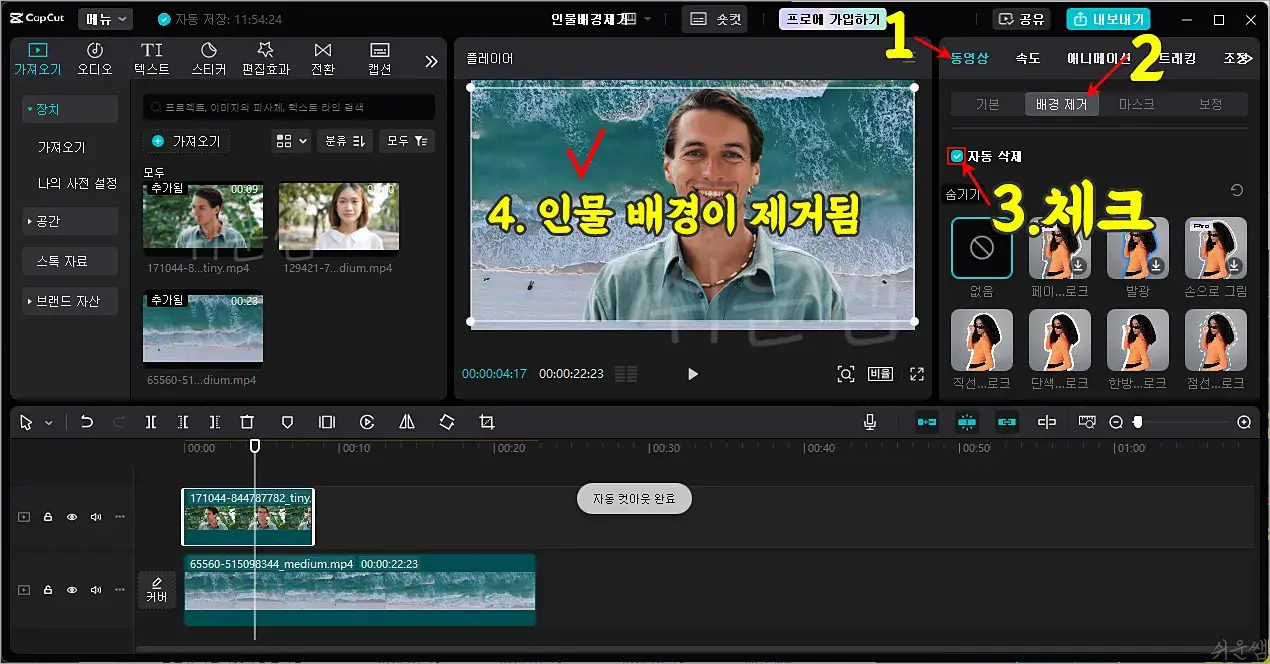
Task: Open the 모두 filter dropdown
Action: pos(407,141)
